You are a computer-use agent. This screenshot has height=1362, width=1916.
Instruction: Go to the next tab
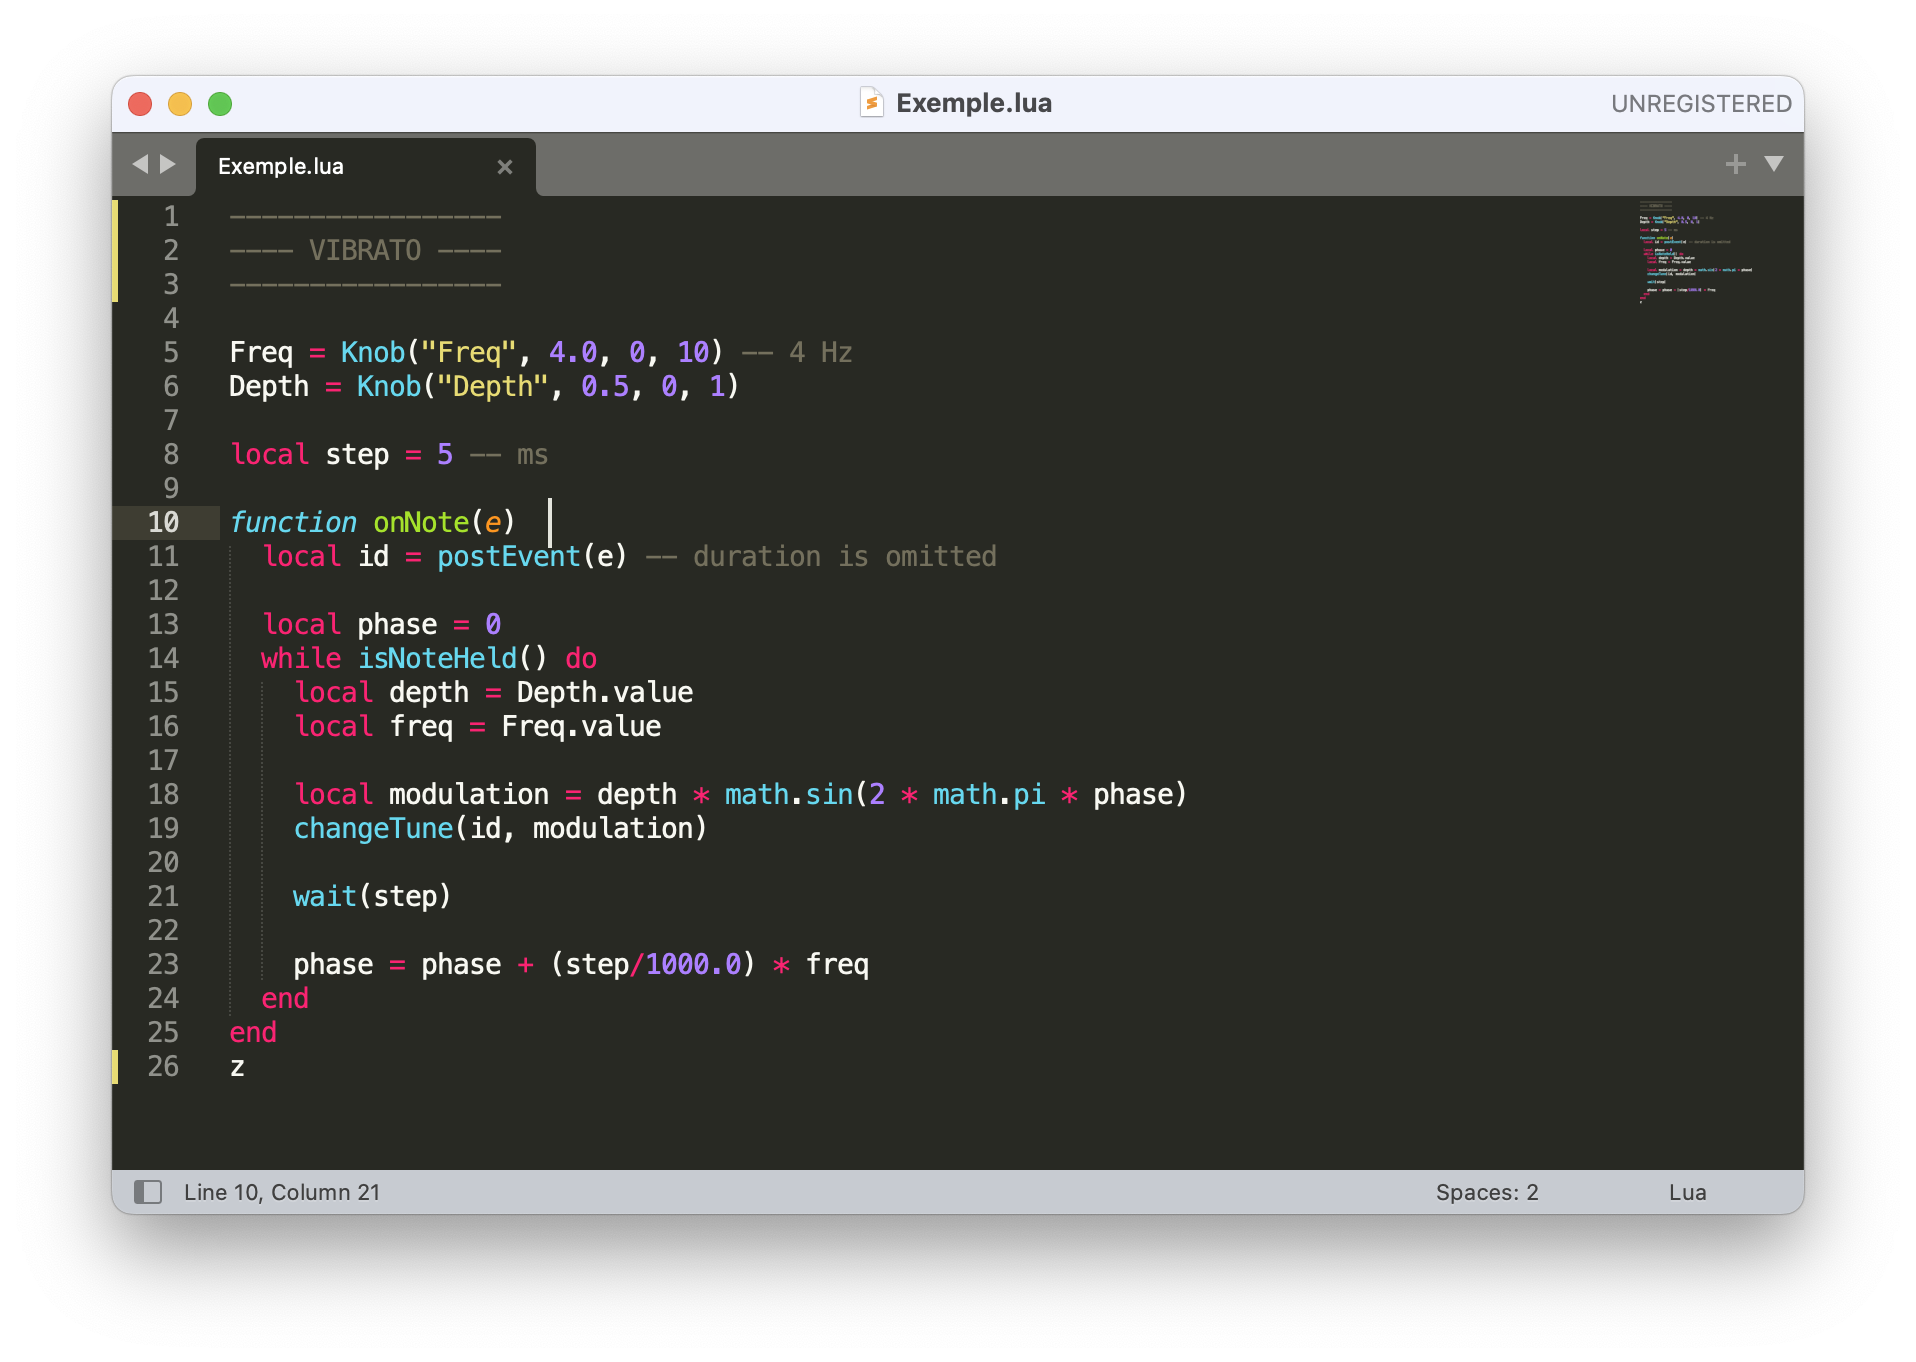[168, 164]
